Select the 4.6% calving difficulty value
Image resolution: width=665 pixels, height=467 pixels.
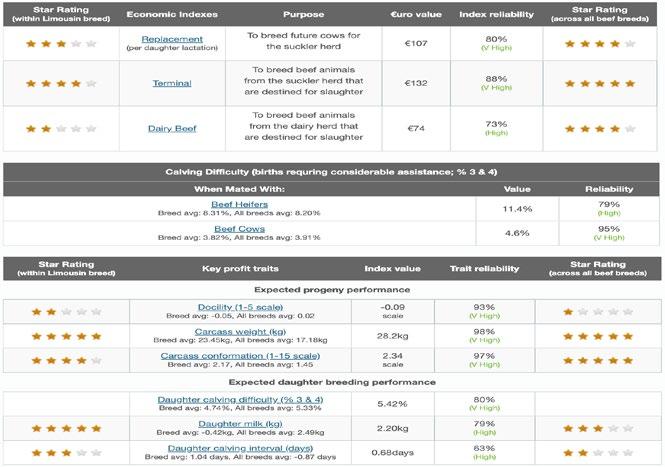[517, 233]
